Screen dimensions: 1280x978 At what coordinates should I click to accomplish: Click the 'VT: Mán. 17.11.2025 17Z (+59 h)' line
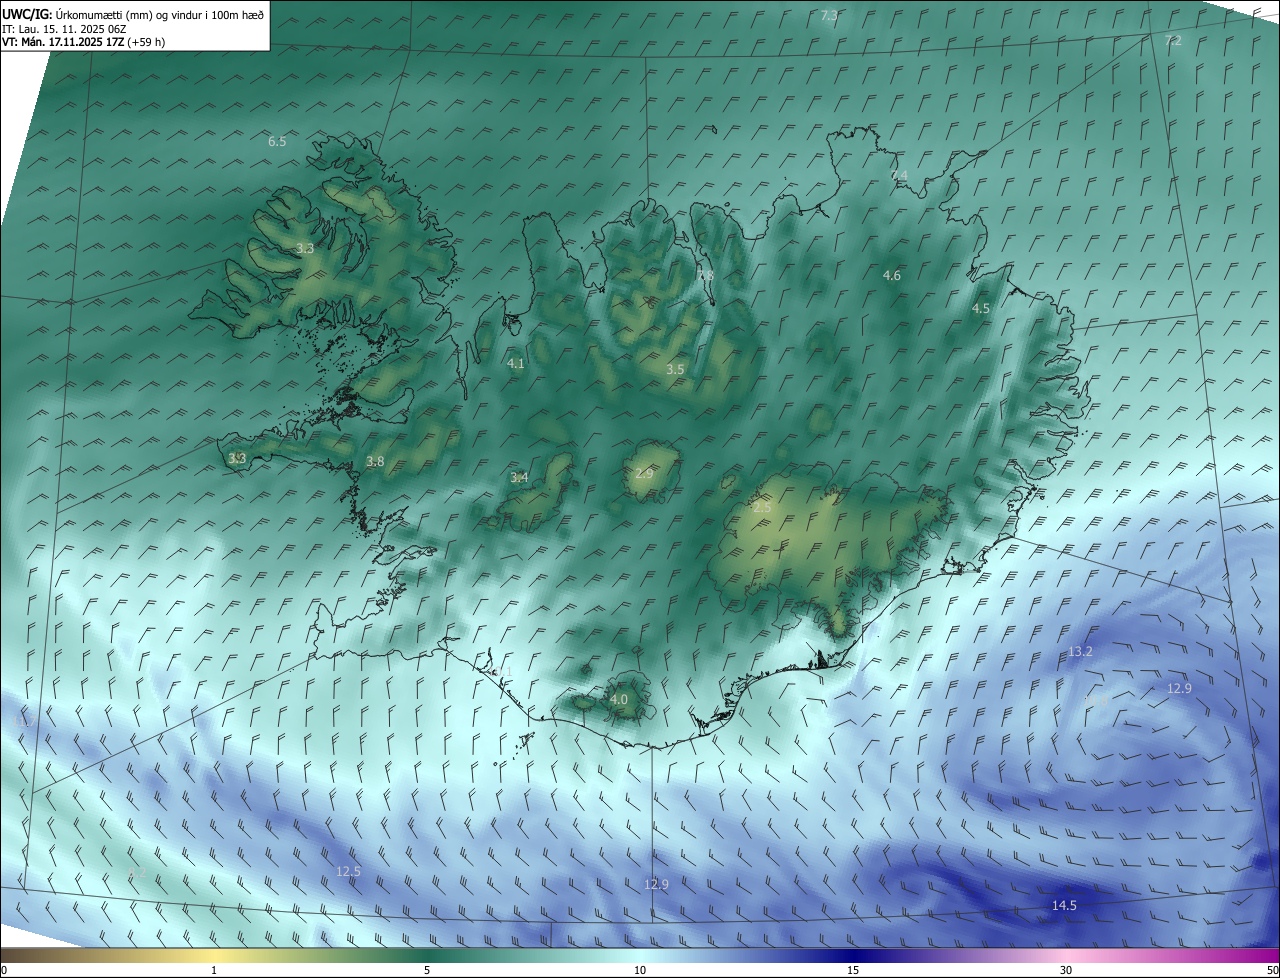[83, 42]
